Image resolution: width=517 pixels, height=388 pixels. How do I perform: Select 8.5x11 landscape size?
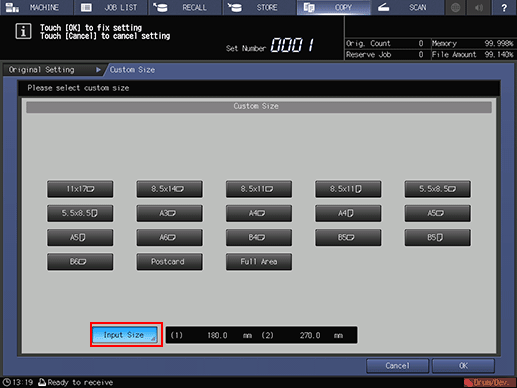259,189
